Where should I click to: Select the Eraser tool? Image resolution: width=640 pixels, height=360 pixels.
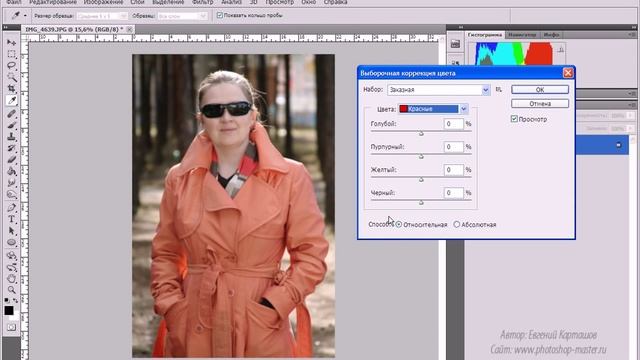tap(11, 160)
